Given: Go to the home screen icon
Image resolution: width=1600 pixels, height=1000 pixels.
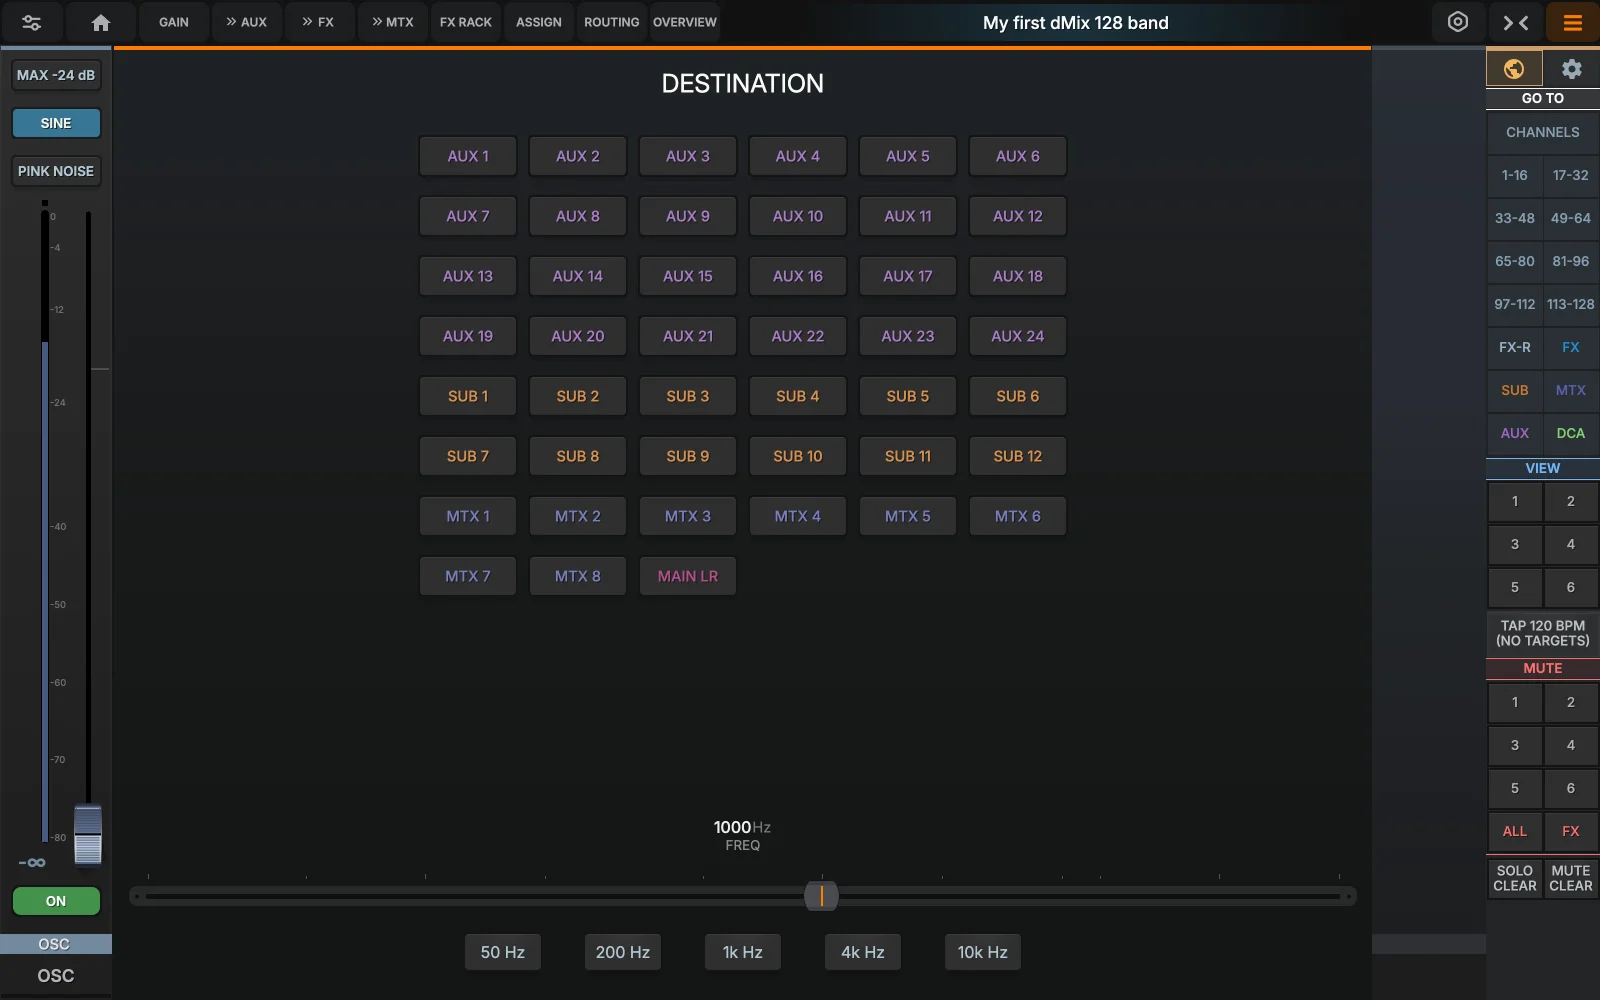Looking at the screenshot, I should pos(100,22).
